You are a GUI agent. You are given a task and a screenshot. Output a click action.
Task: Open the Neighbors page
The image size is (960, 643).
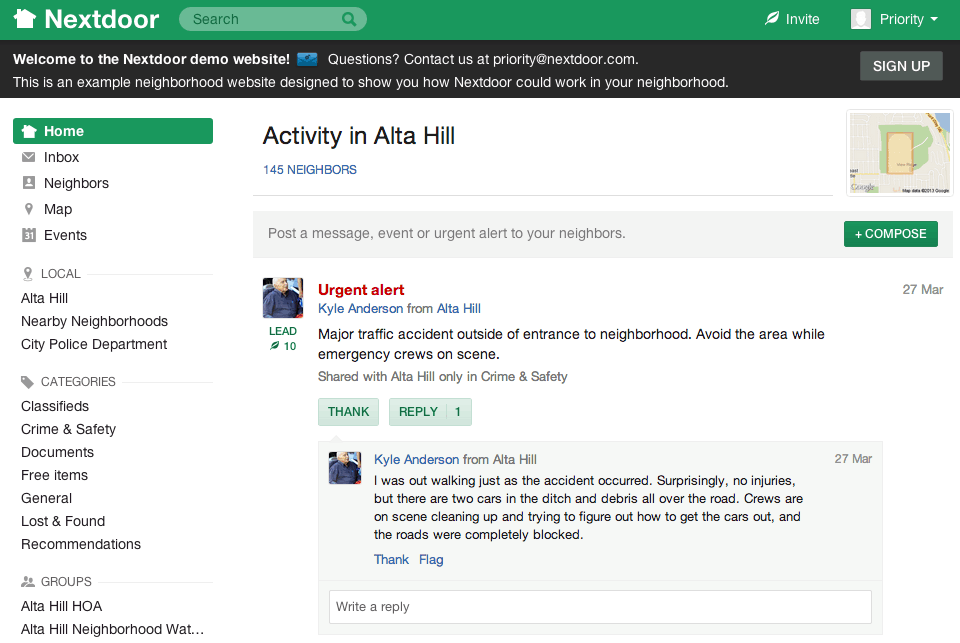(x=76, y=183)
